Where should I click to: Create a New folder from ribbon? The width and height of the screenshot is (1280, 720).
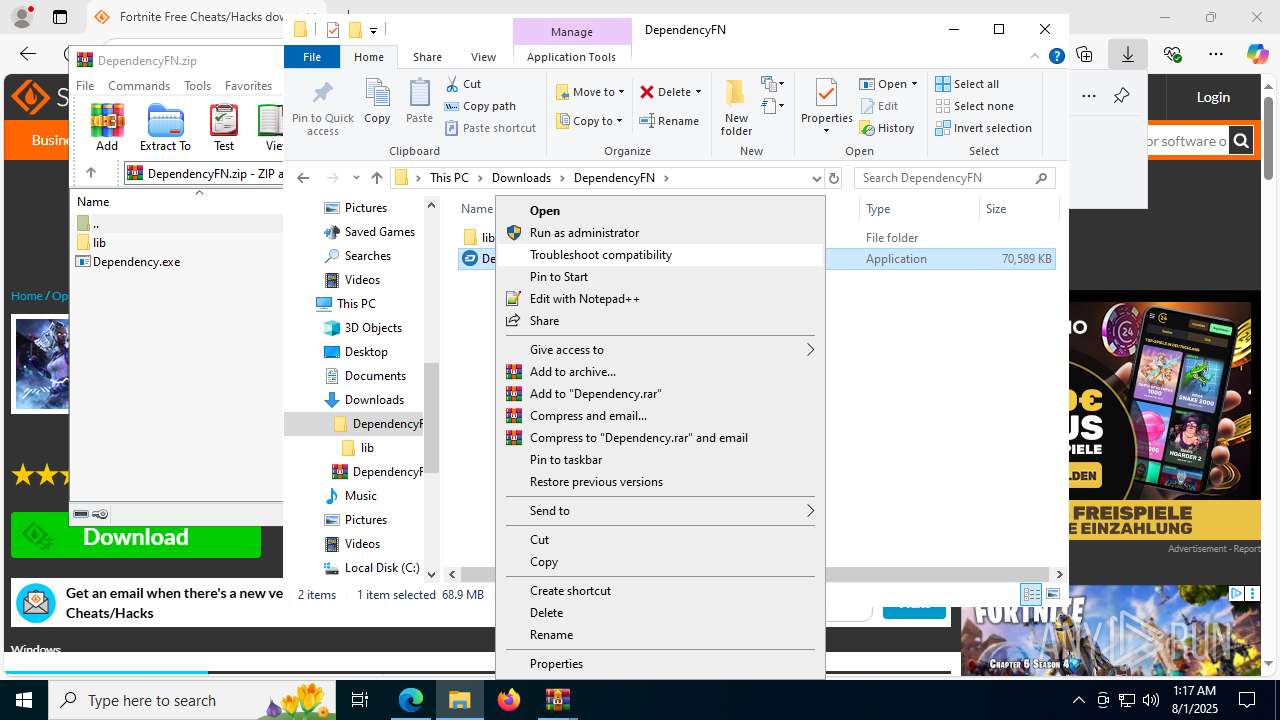736,107
